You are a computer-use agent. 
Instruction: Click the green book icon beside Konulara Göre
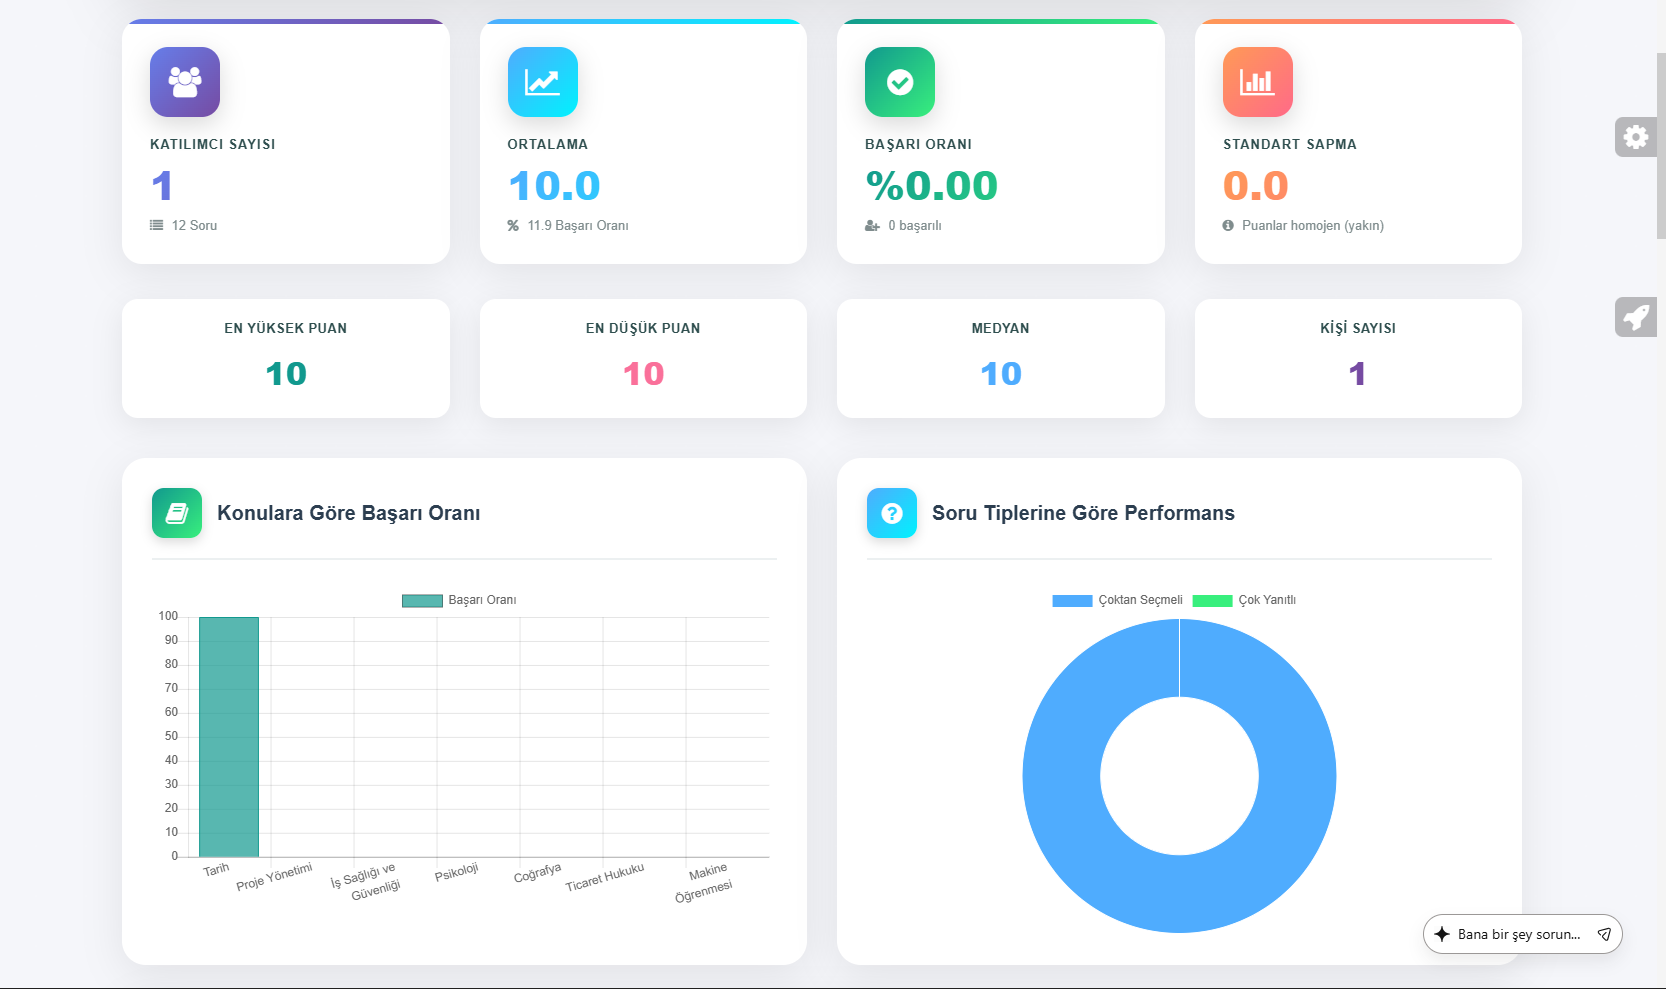[x=177, y=513]
